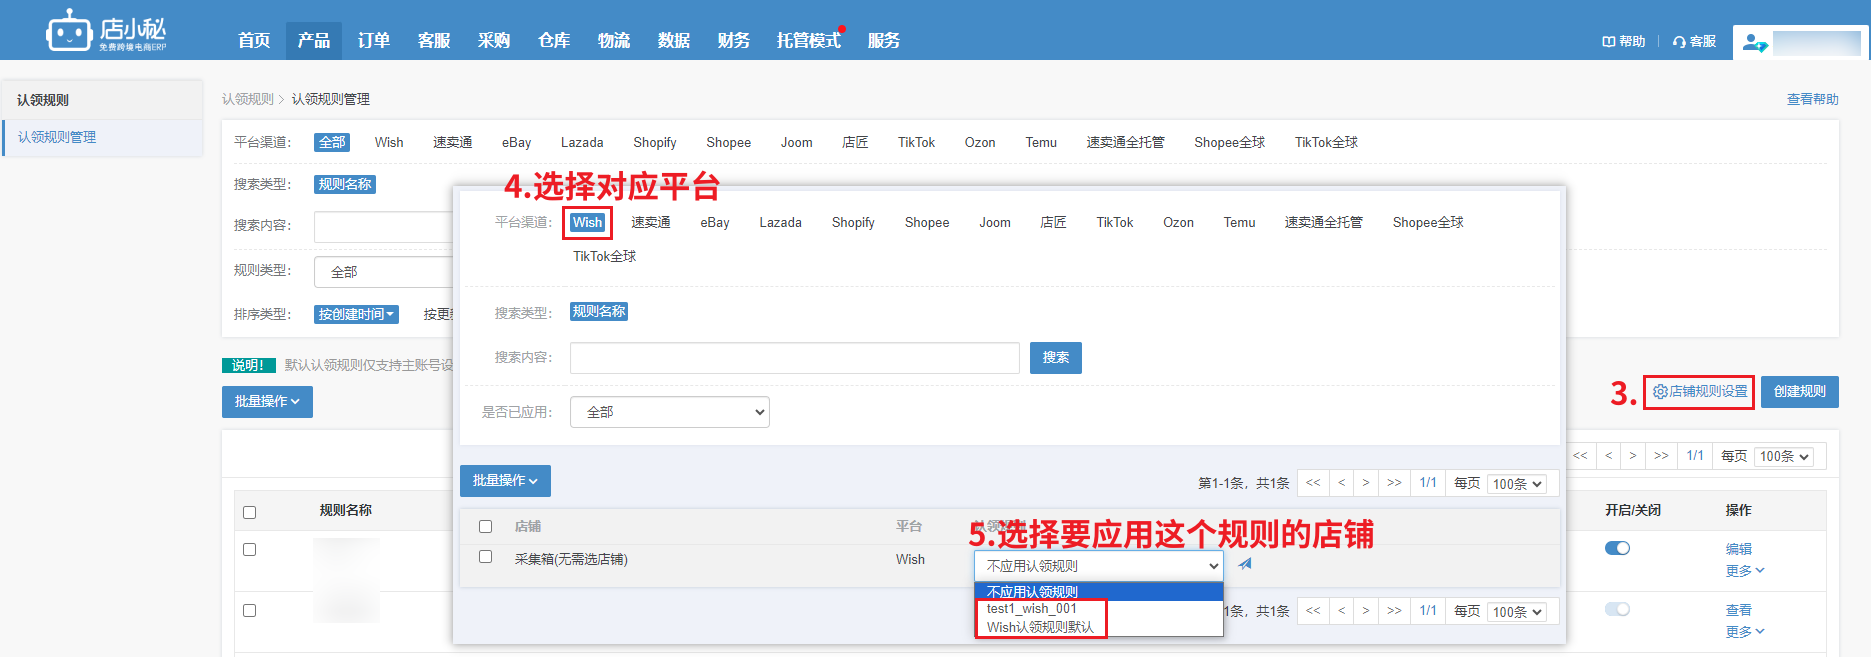Select Wish platform in the dialog
This screenshot has height=657, width=1871.
click(587, 222)
